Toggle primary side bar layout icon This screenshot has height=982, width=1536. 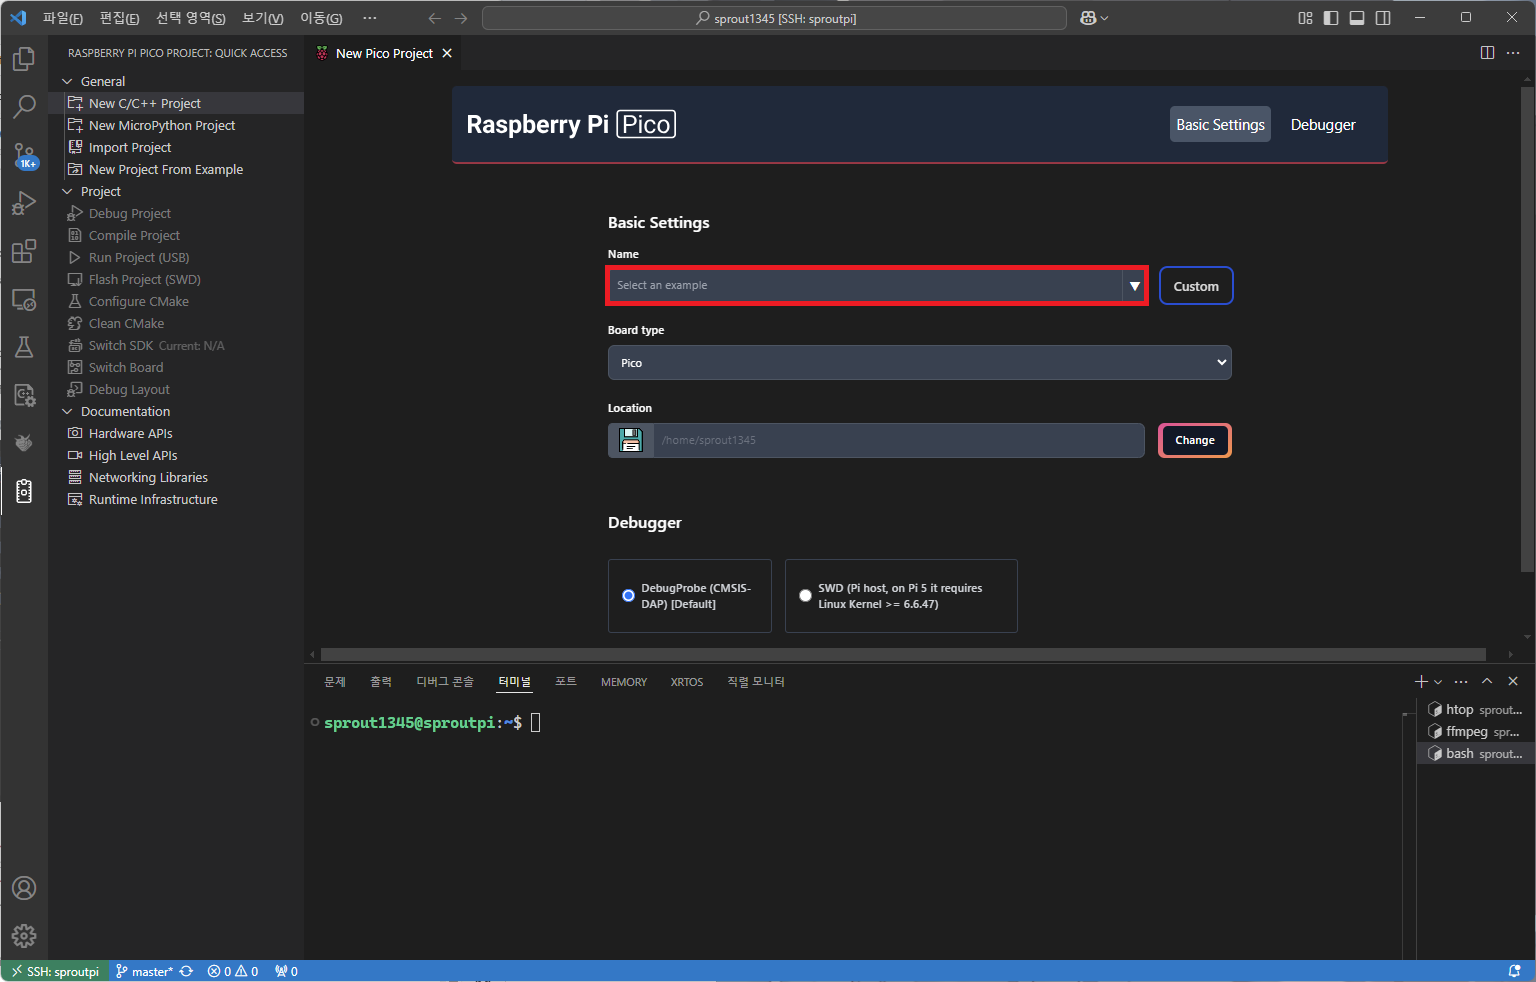1331,18
